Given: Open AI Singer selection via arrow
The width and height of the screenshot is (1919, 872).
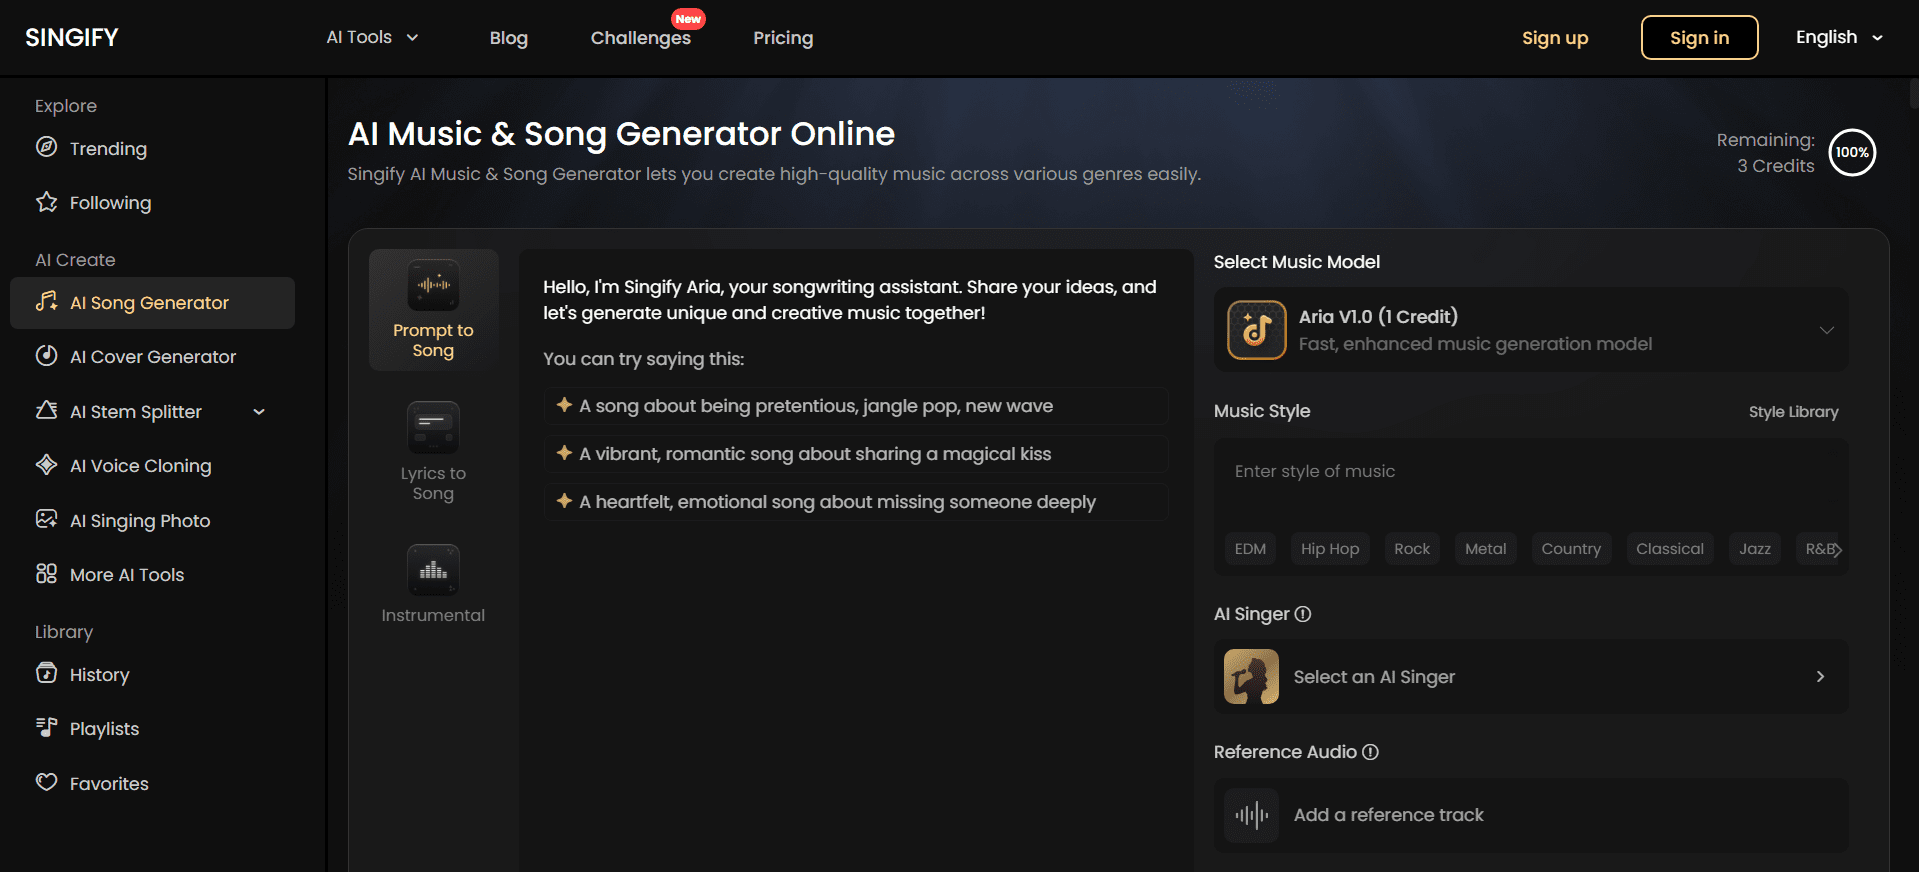Looking at the screenshot, I should [x=1820, y=677].
